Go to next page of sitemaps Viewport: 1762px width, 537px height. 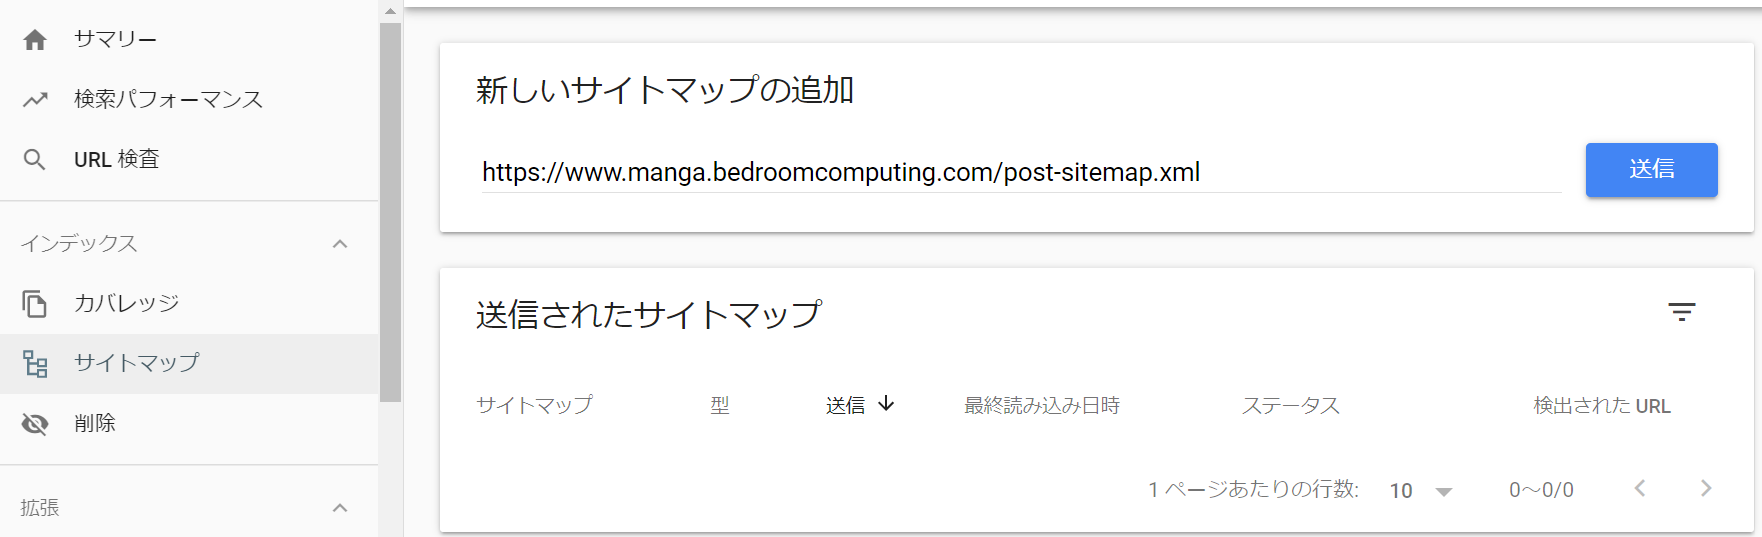pyautogui.click(x=1706, y=488)
